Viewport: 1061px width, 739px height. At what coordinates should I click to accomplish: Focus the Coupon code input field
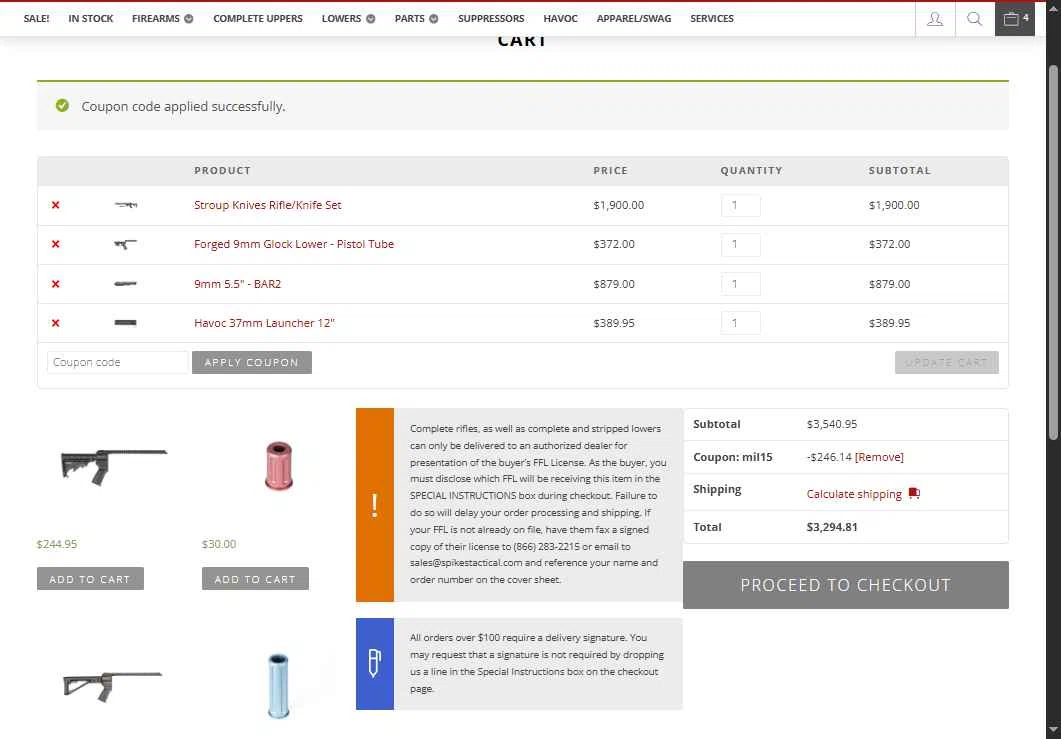(117, 363)
